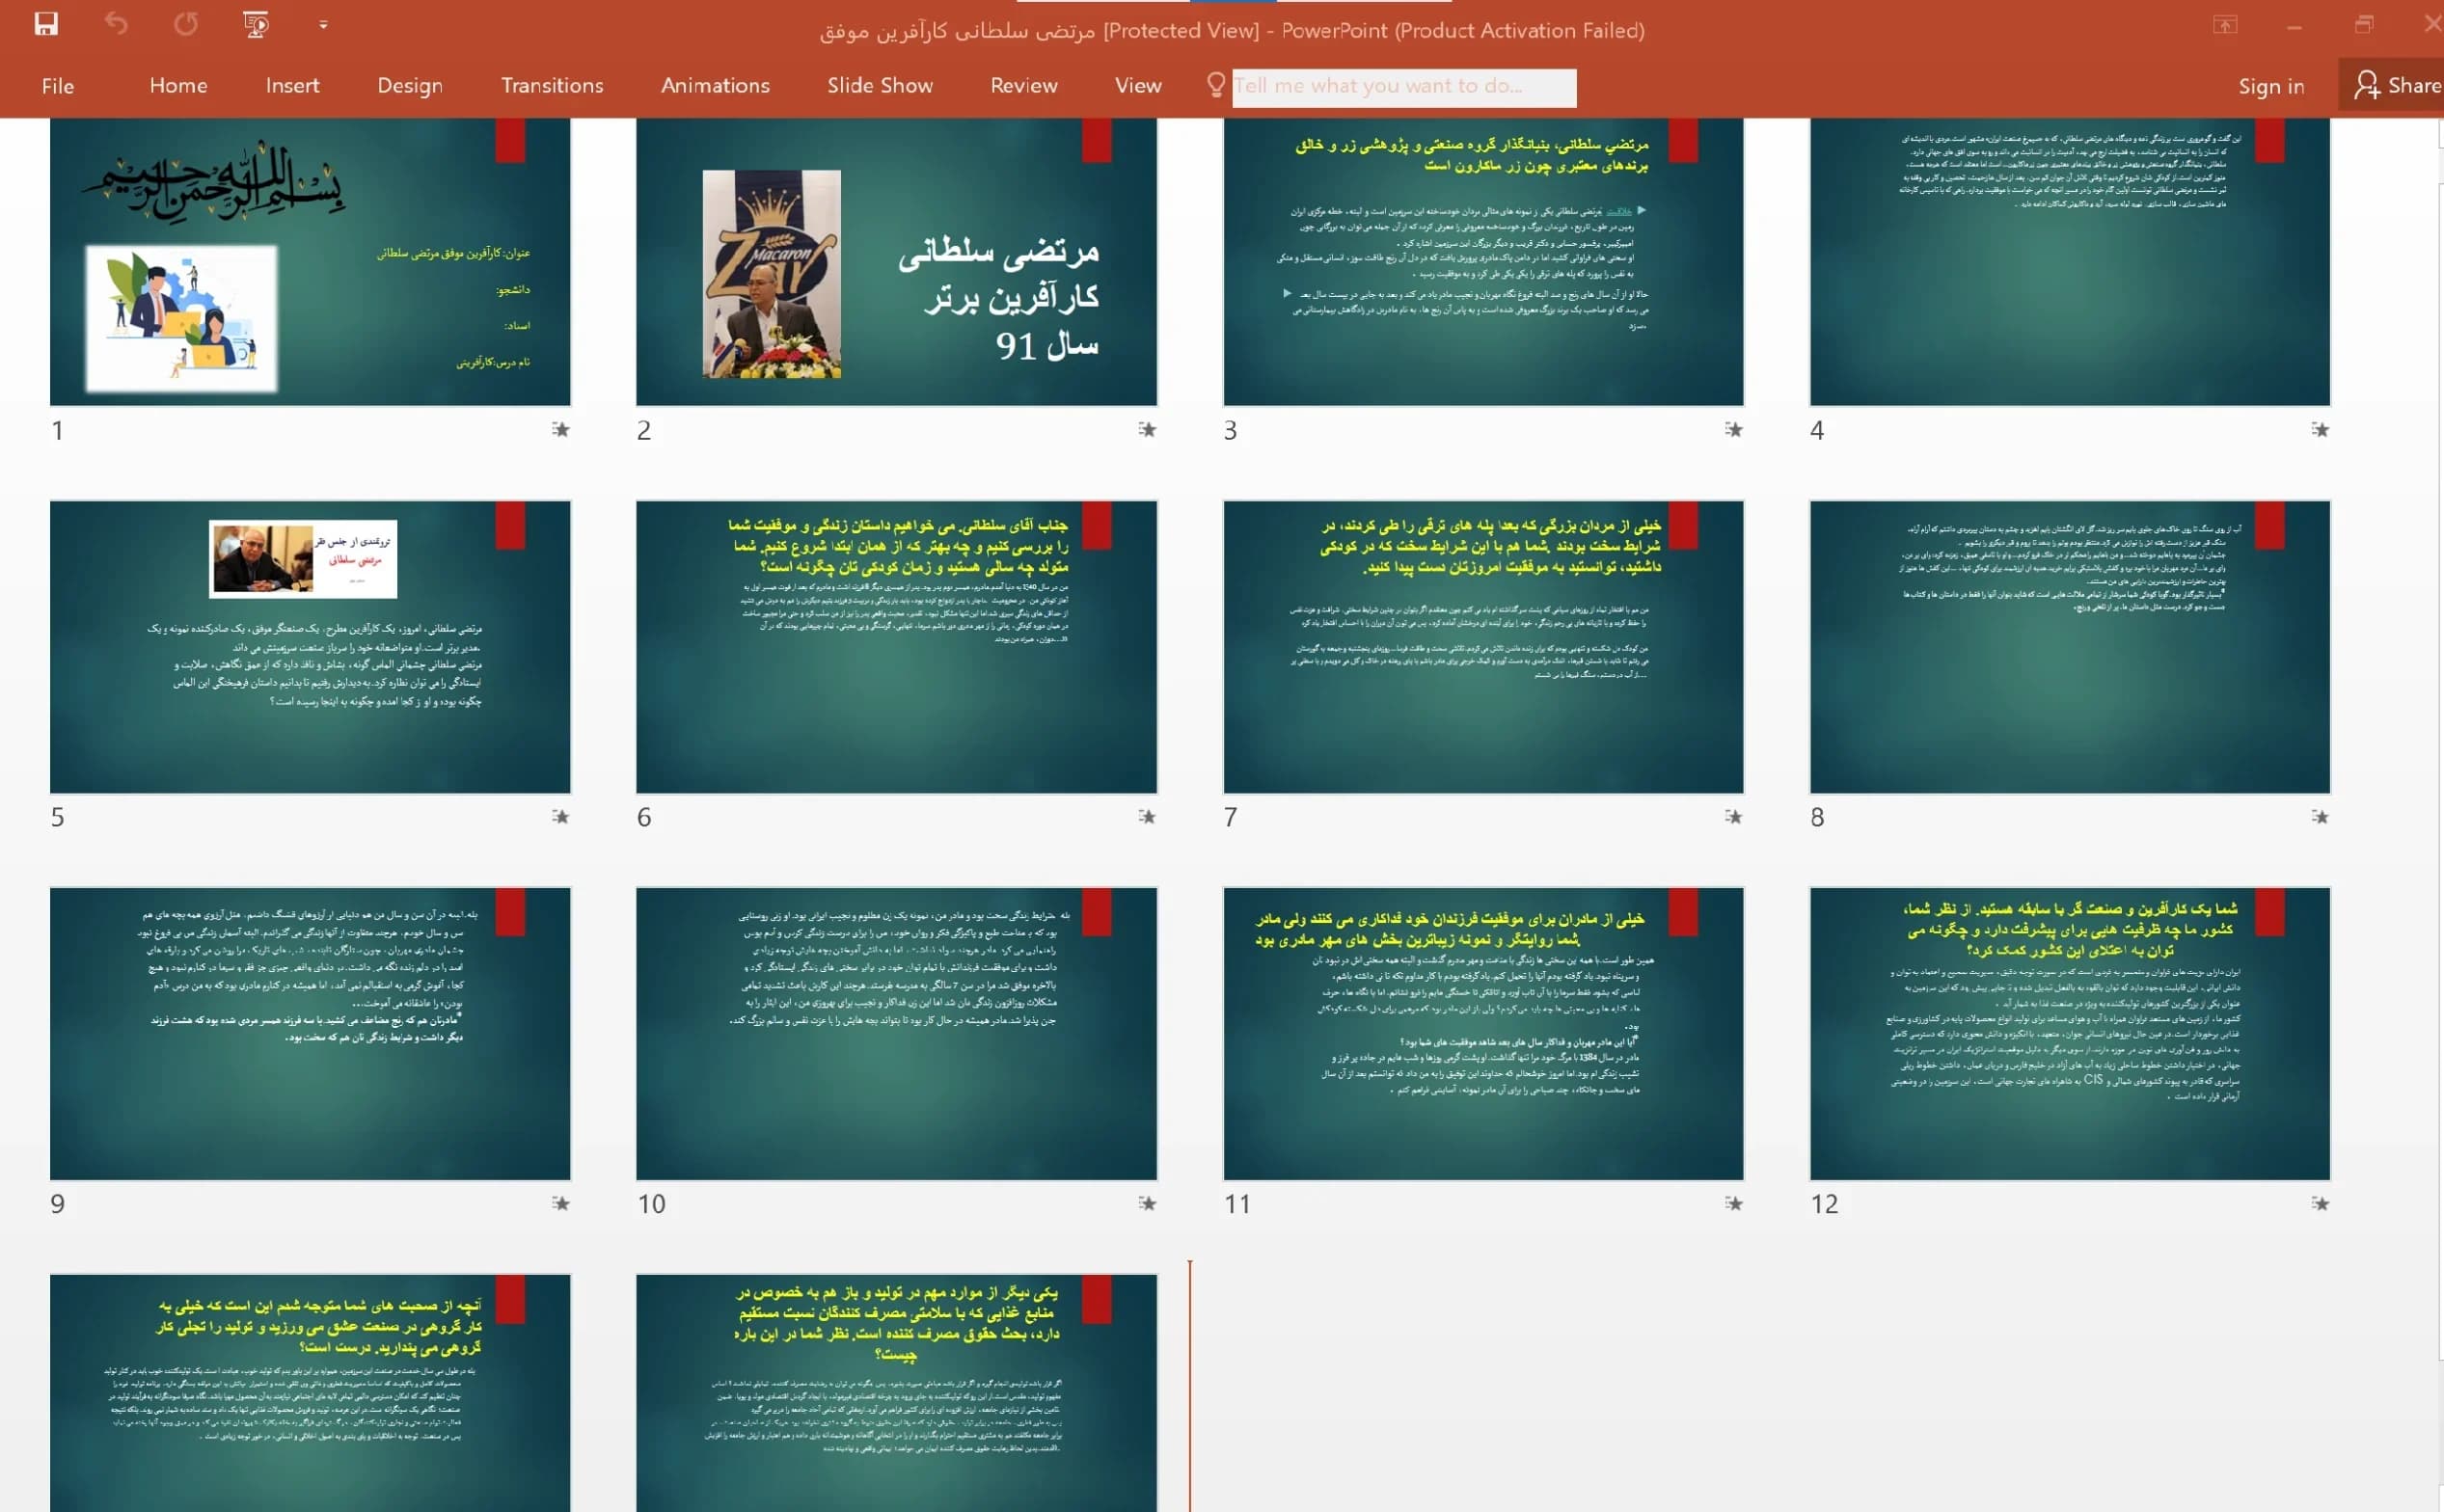
Task: Select slide 1 thumbnail with Bismillah calligraphy
Action: coord(310,261)
